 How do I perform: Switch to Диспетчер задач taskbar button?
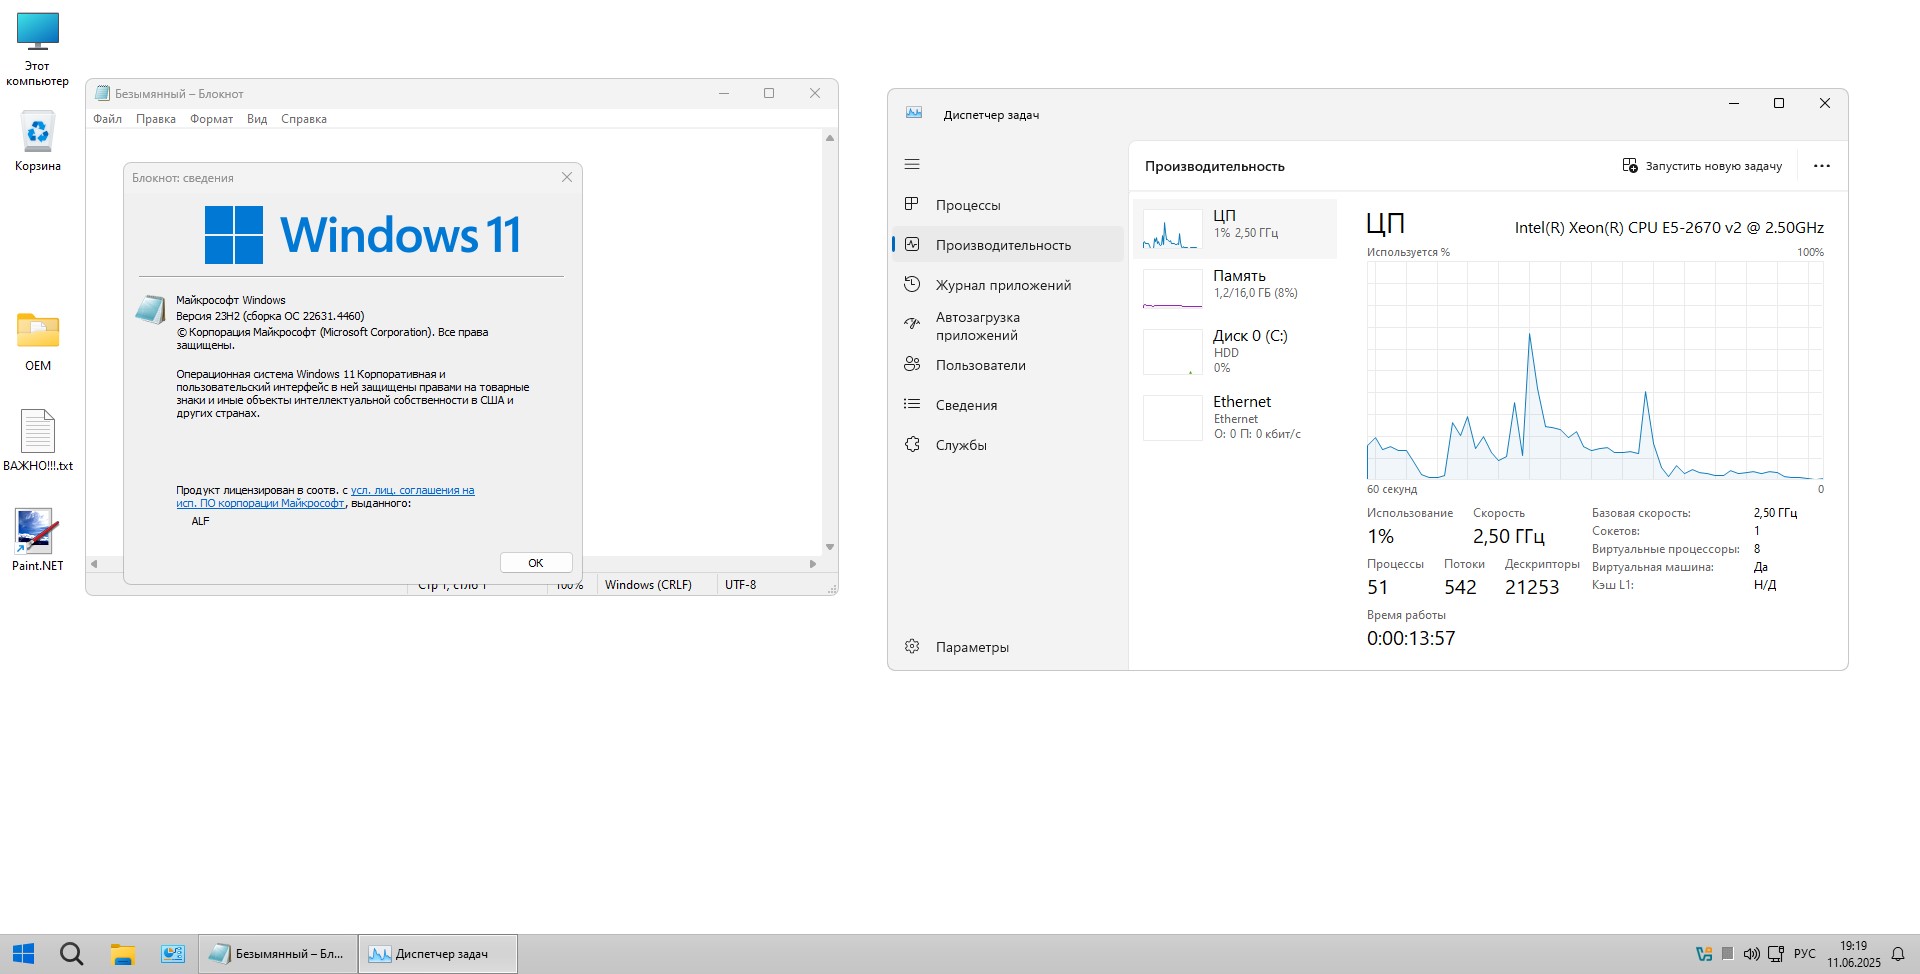tap(438, 954)
